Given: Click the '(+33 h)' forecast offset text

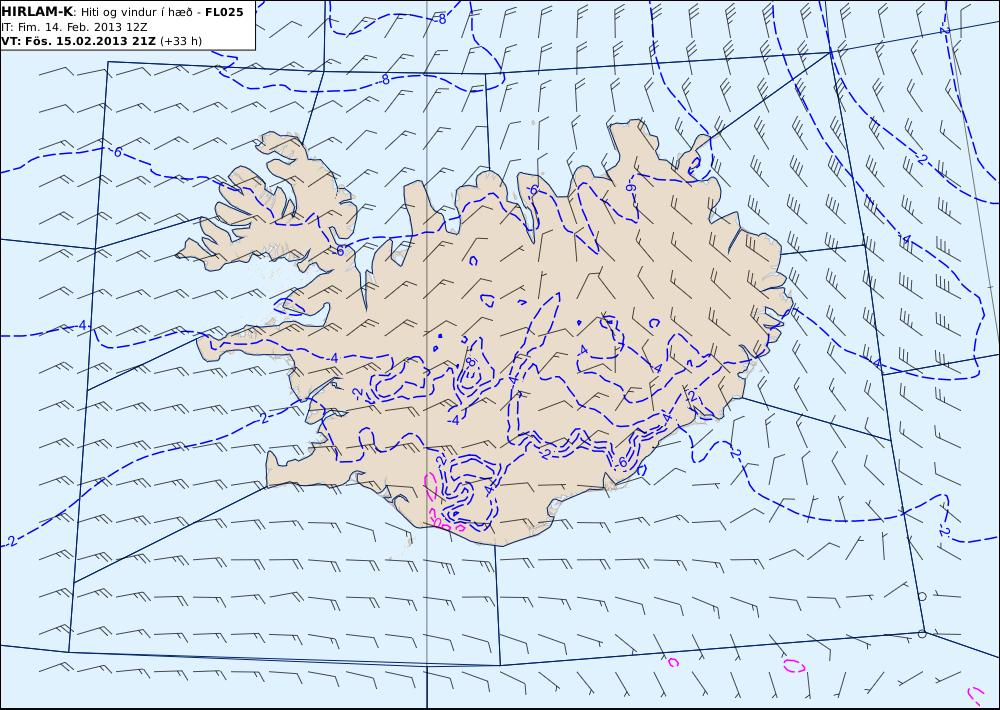Looking at the screenshot, I should (x=180, y=41).
